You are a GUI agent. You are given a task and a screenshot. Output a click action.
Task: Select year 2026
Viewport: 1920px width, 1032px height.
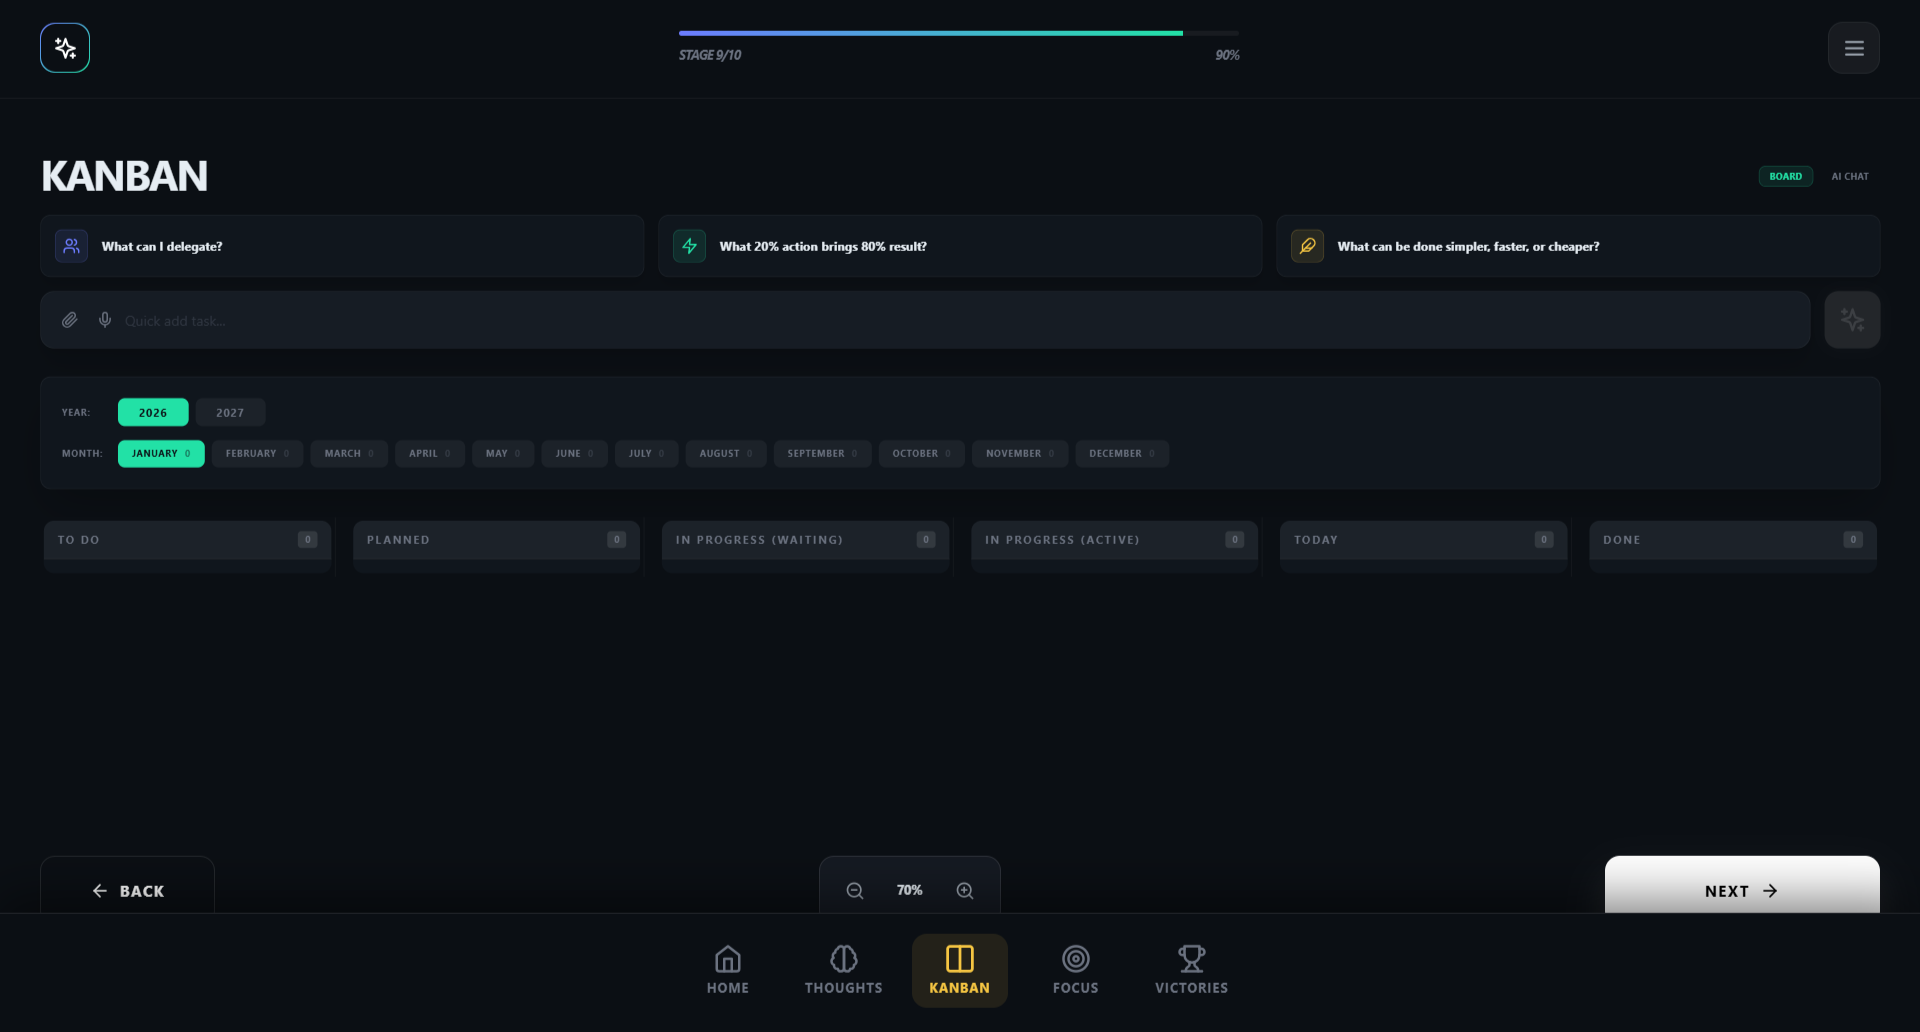click(153, 412)
